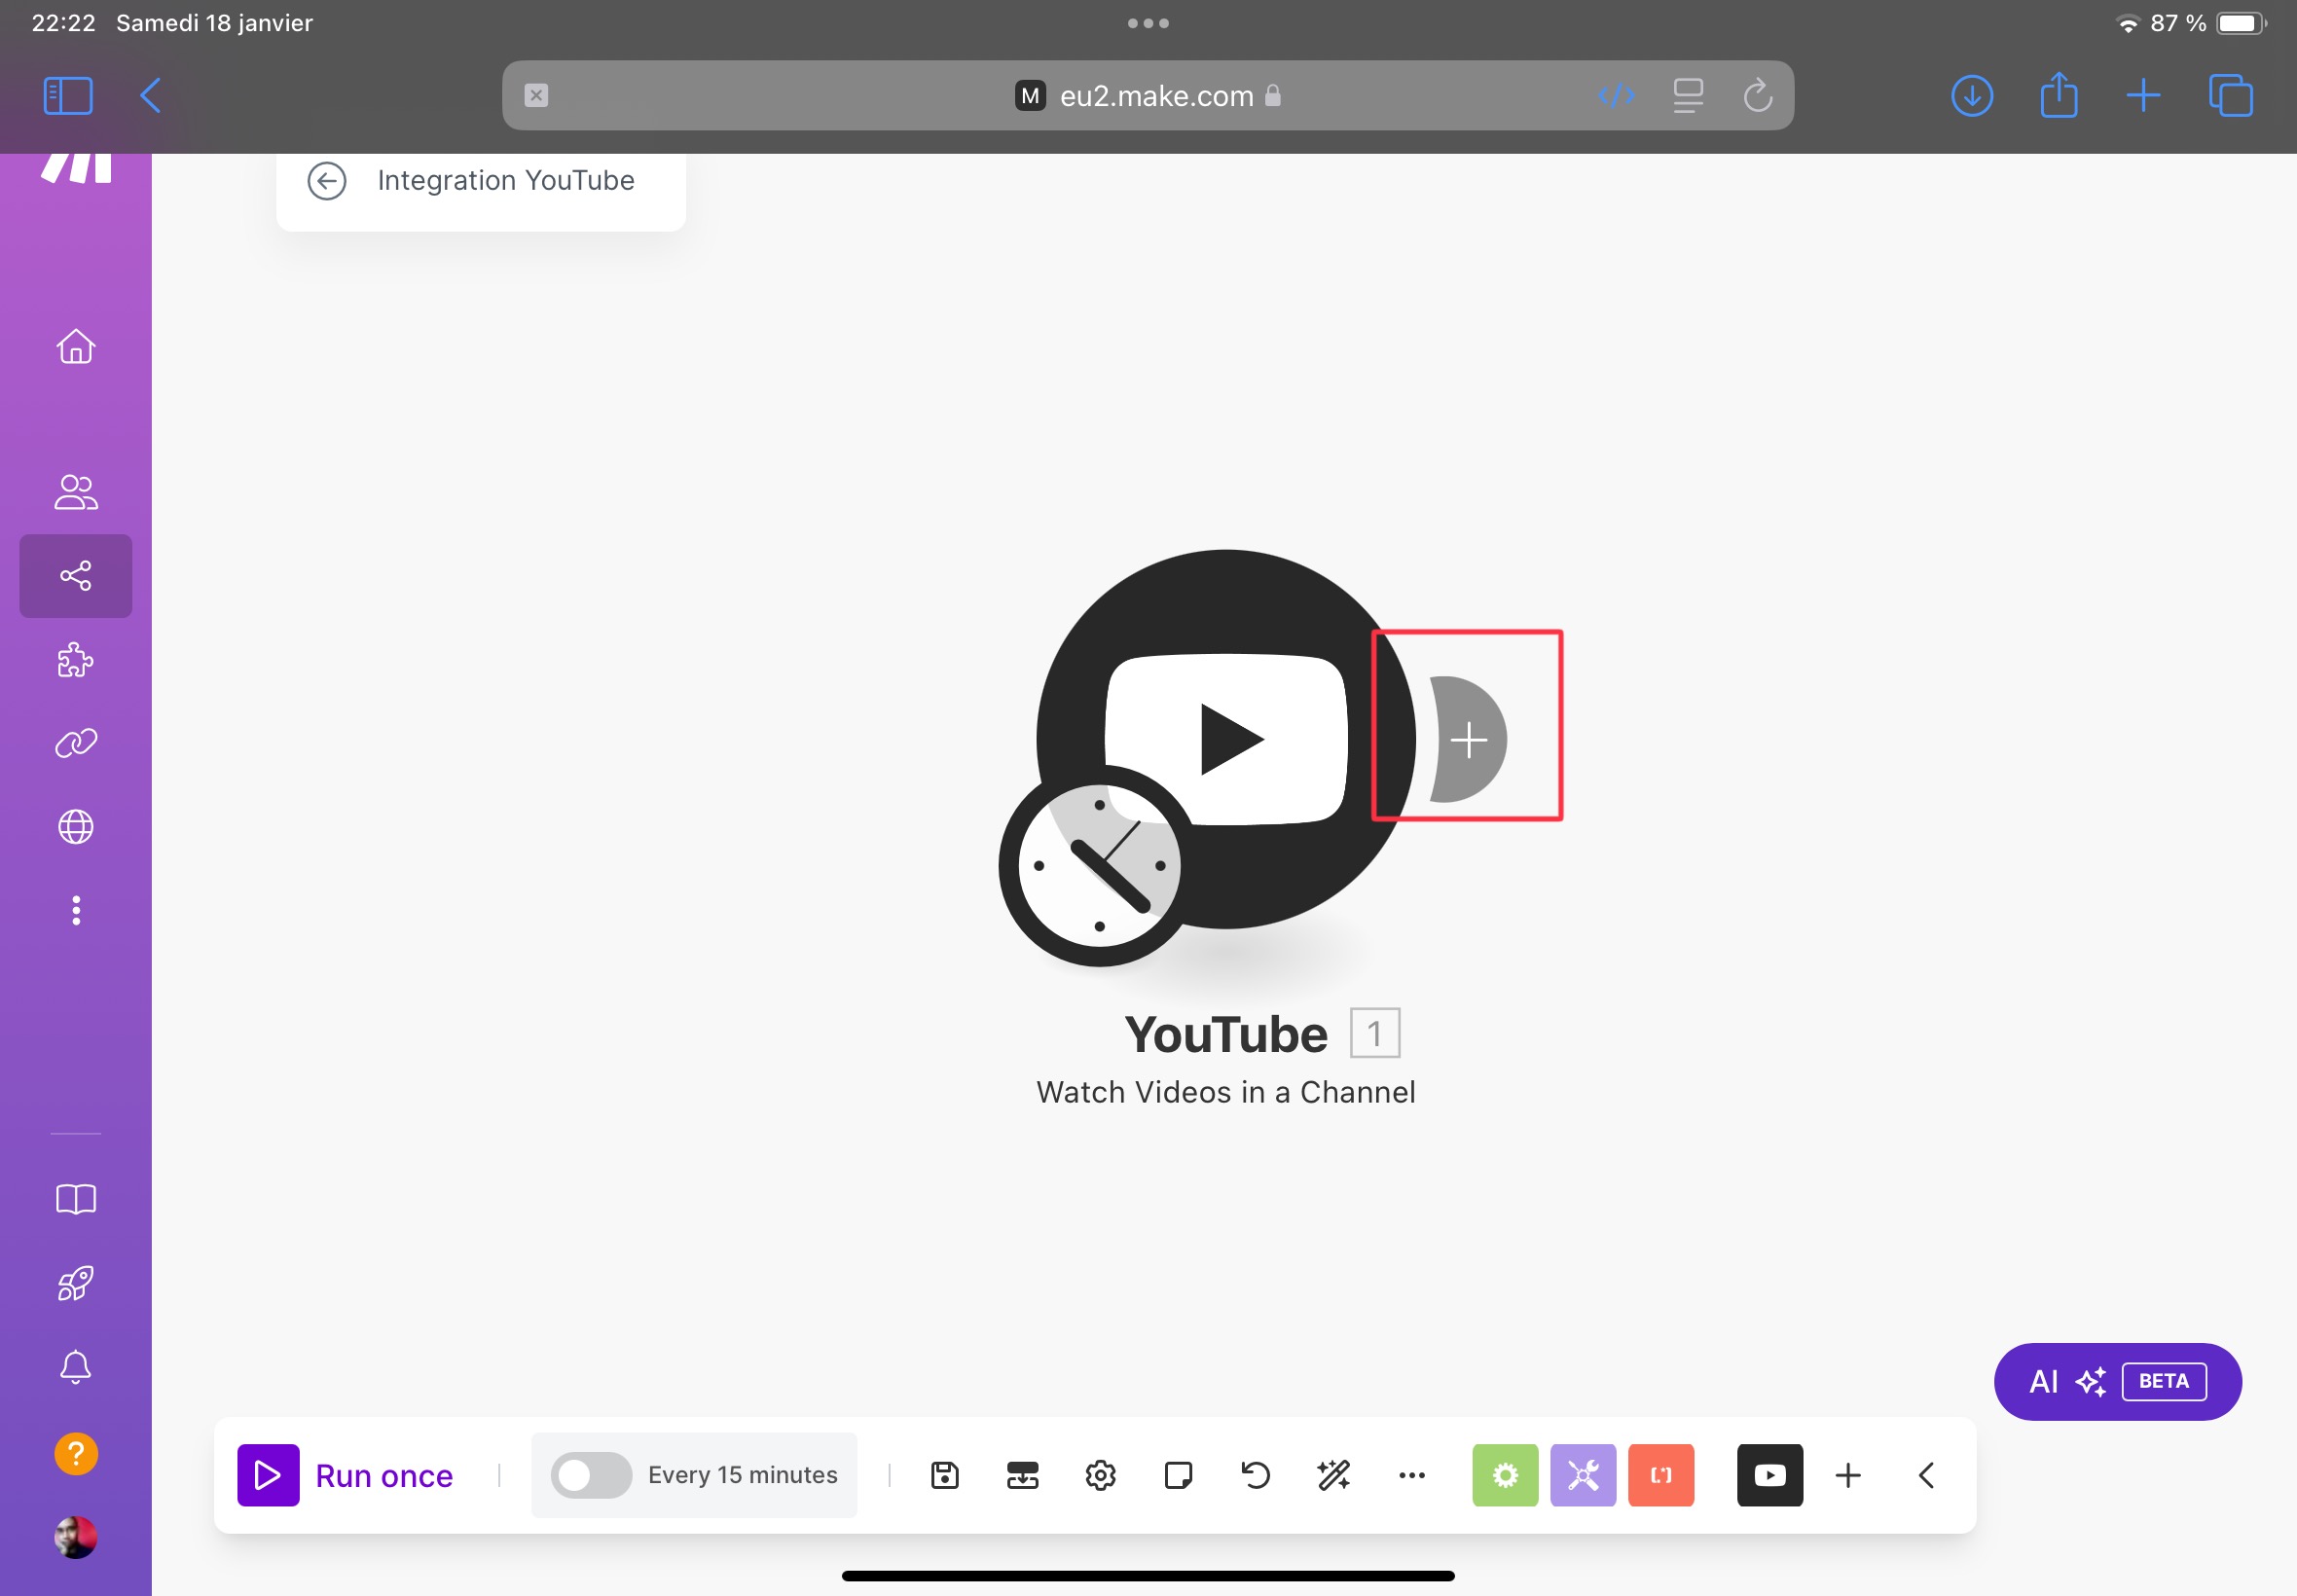The image size is (2297, 1596).
Task: Click the undo/history icon
Action: (1257, 1475)
